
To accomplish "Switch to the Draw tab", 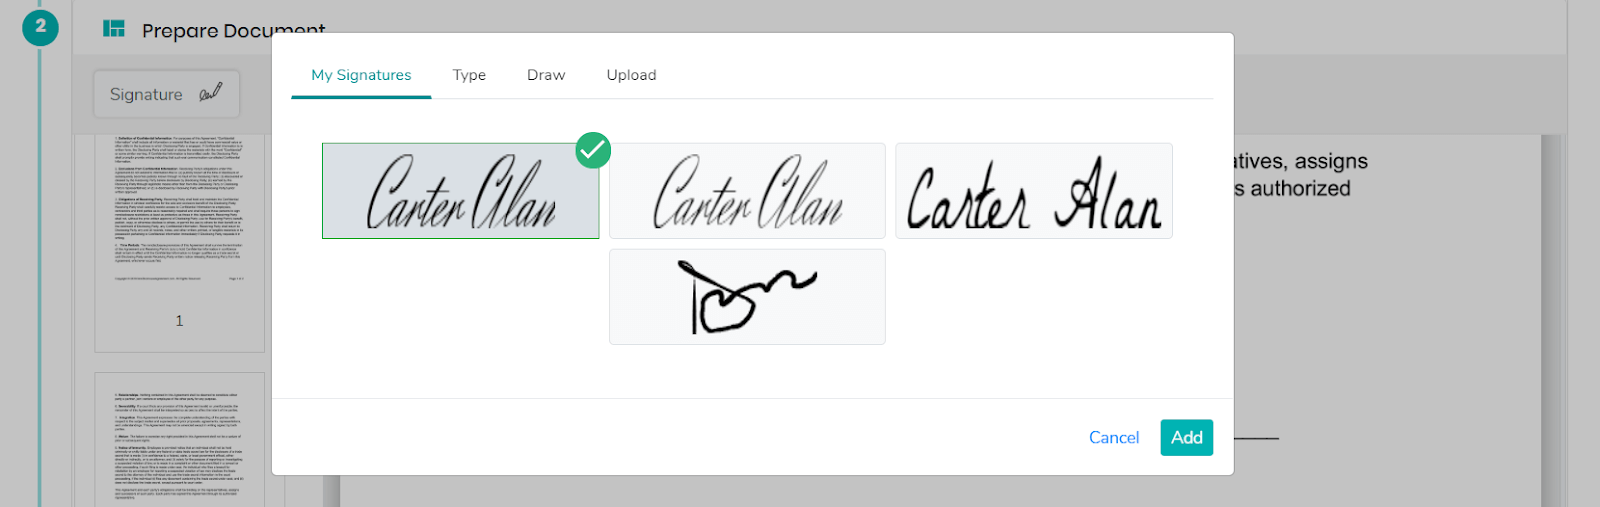I will pyautogui.click(x=546, y=75).
